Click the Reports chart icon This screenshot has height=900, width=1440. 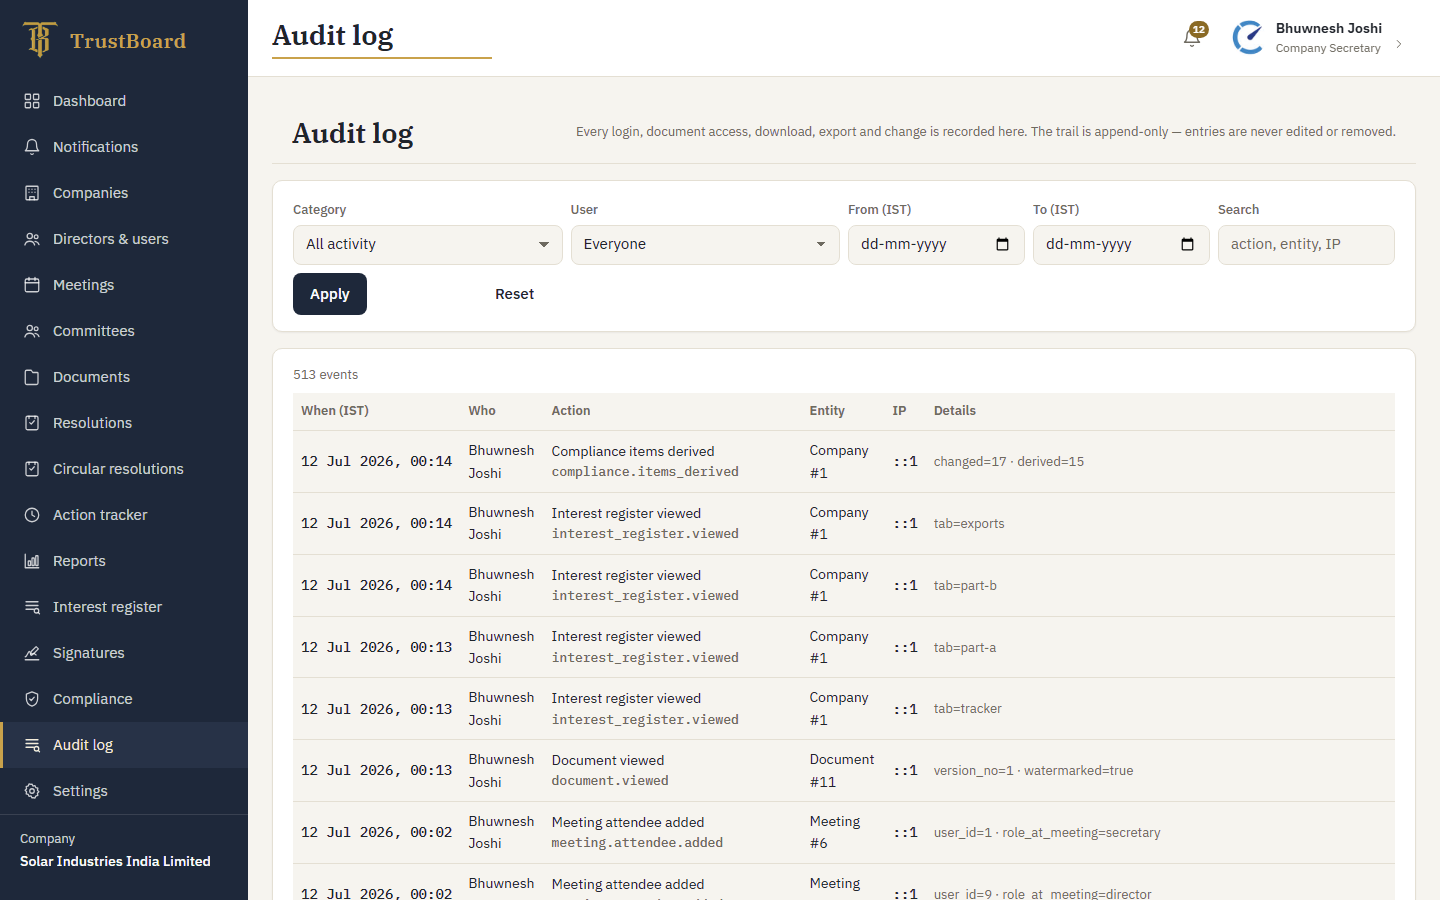[32, 561]
